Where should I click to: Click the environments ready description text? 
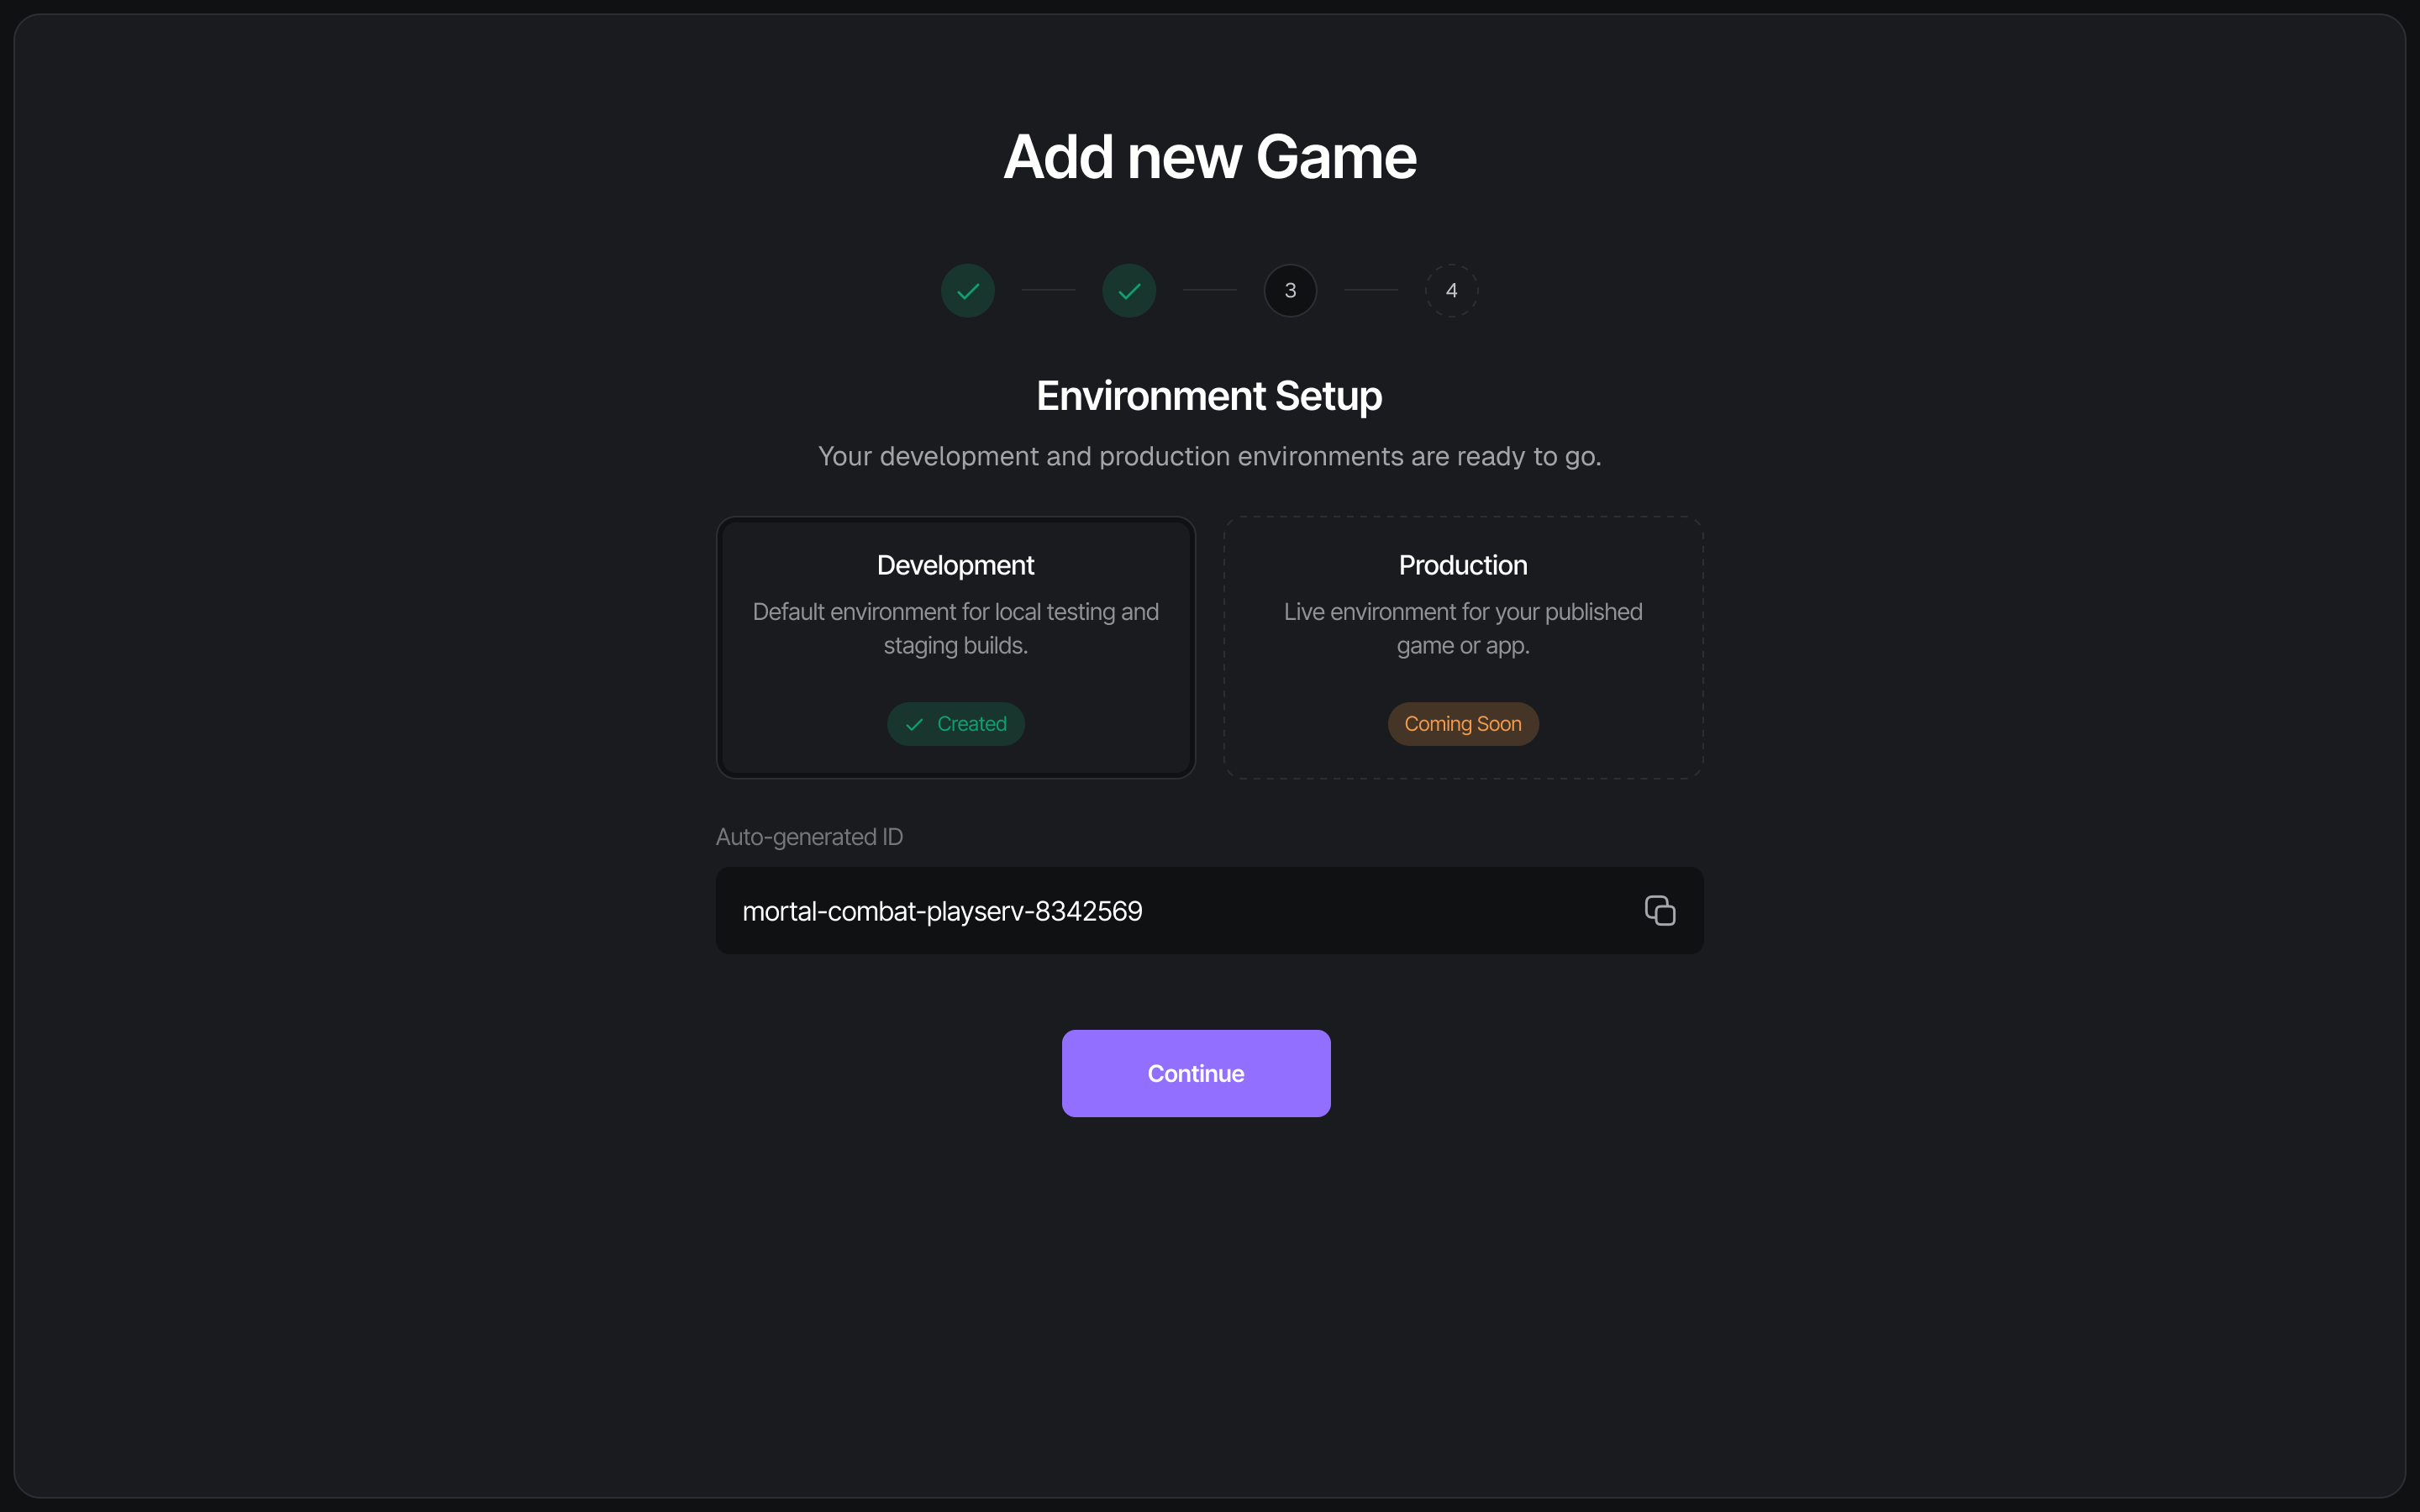click(x=1209, y=456)
